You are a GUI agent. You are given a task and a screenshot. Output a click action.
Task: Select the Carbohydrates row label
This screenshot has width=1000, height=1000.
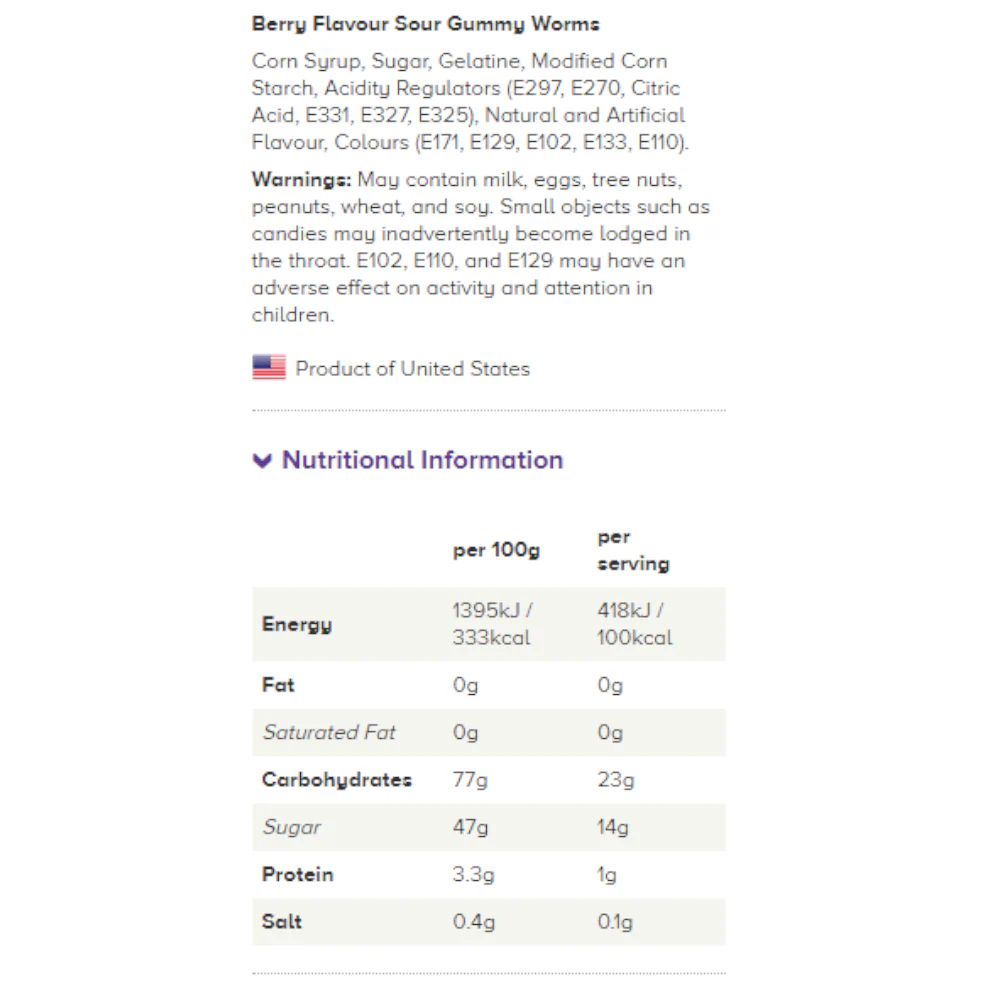[337, 779]
